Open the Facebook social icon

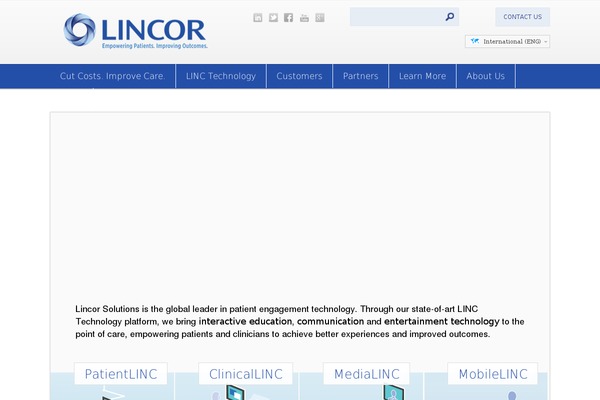(289, 18)
